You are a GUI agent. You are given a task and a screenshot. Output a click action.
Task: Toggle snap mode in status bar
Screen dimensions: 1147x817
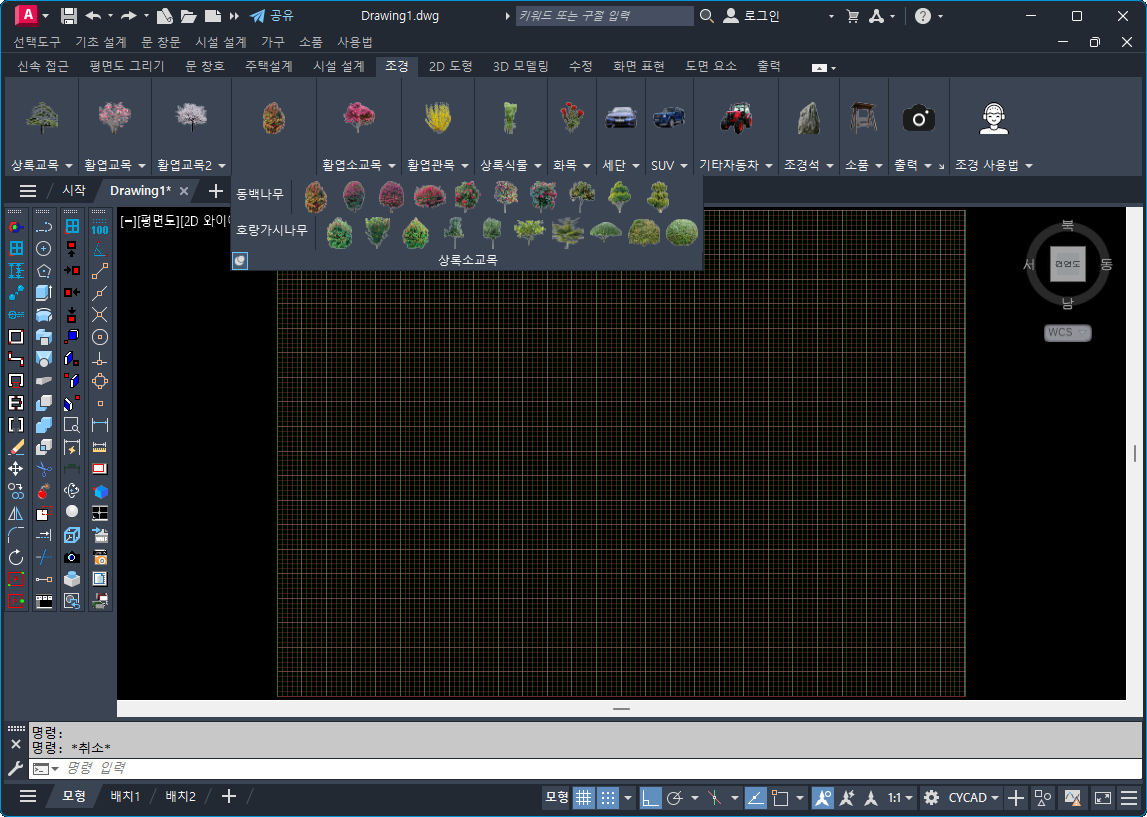tap(608, 797)
